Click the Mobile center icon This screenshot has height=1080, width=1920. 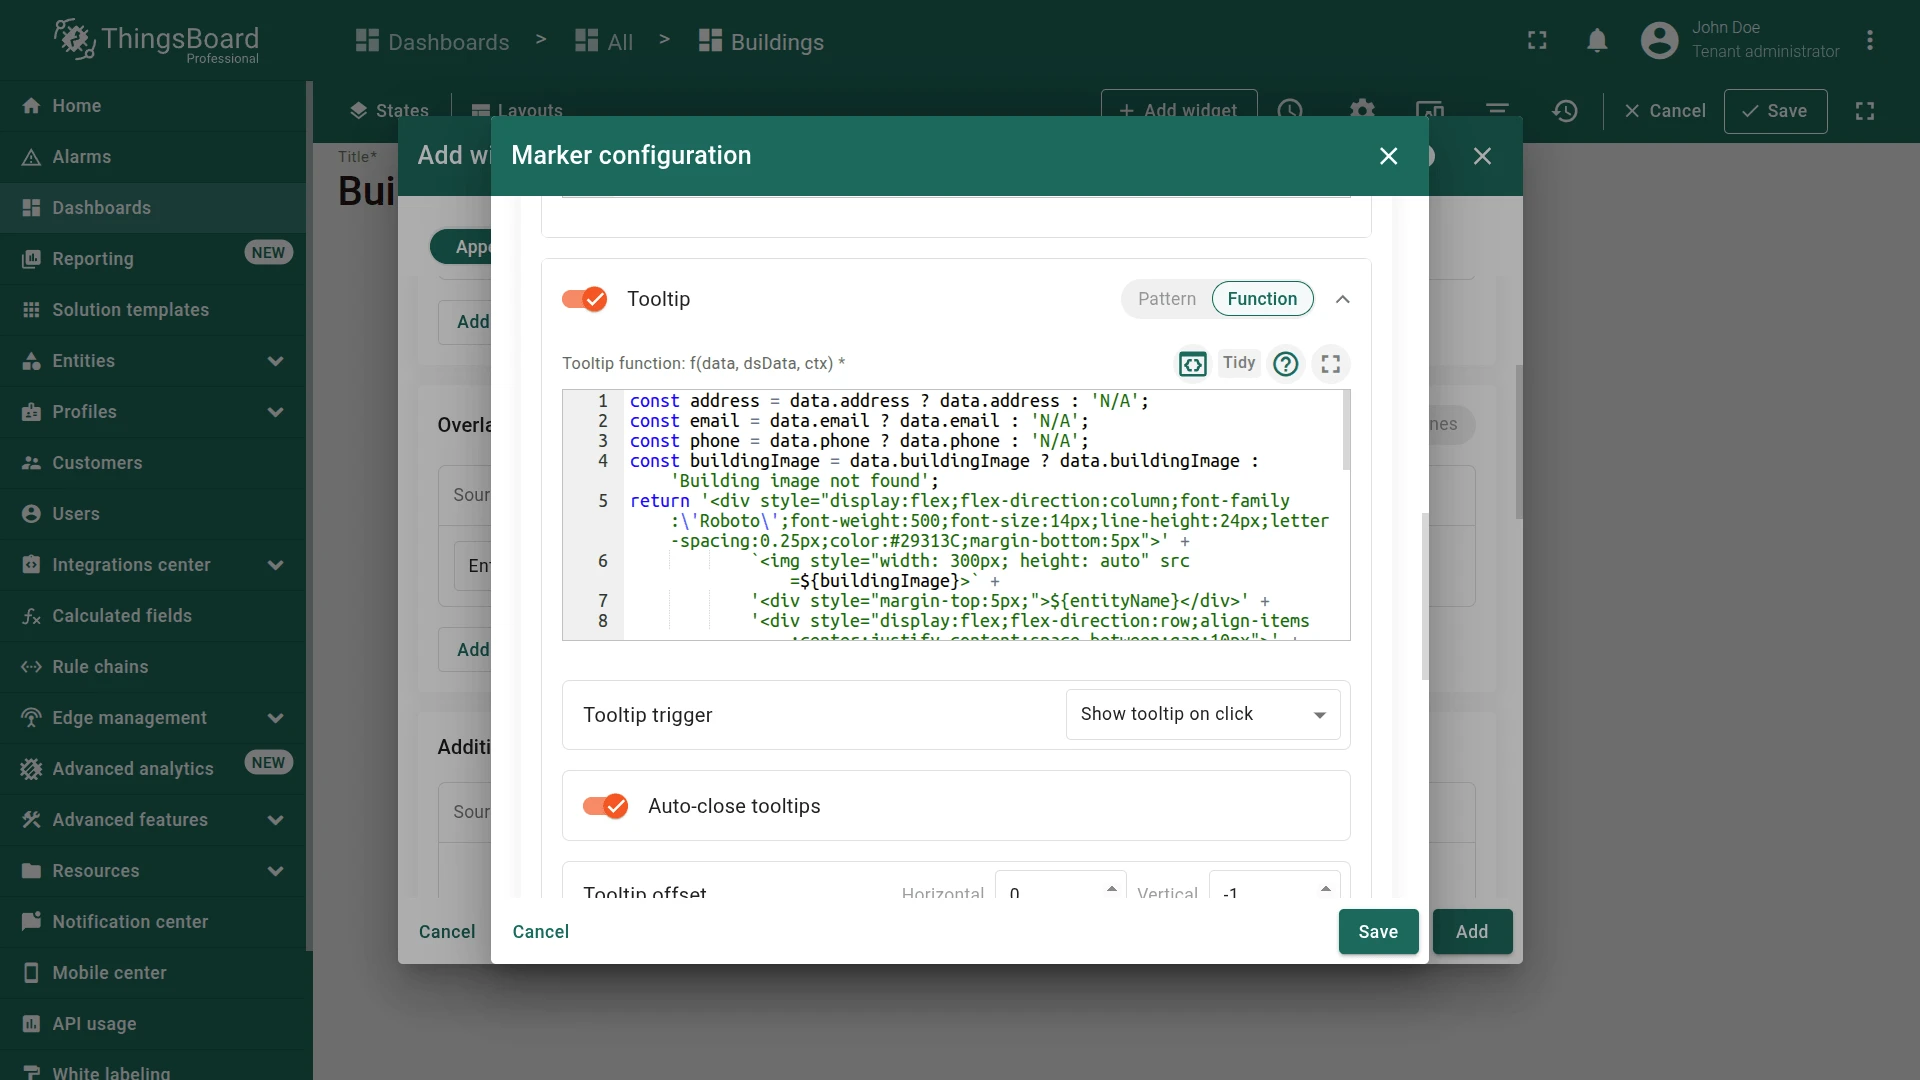point(32,973)
